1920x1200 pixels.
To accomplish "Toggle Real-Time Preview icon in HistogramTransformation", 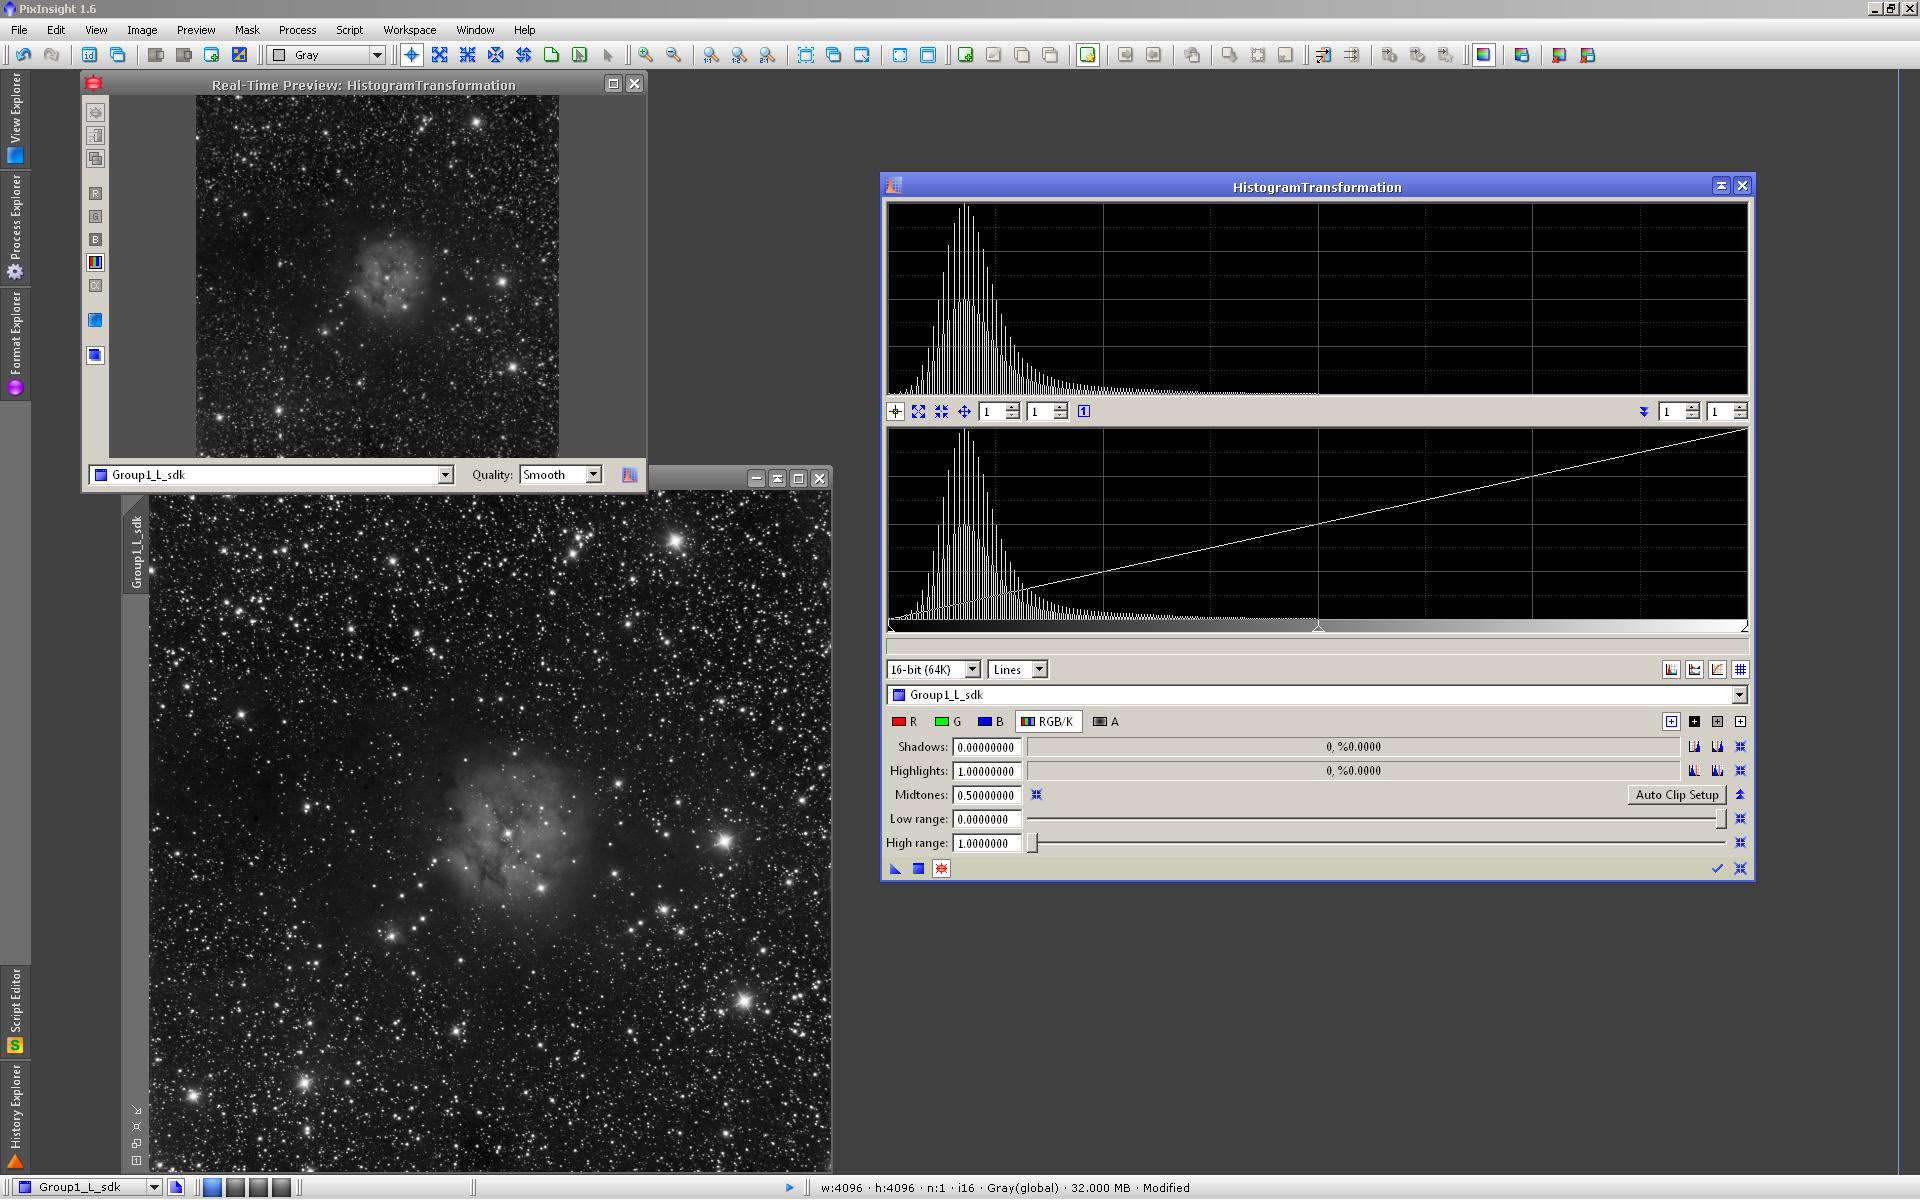I will pyautogui.click(x=941, y=869).
